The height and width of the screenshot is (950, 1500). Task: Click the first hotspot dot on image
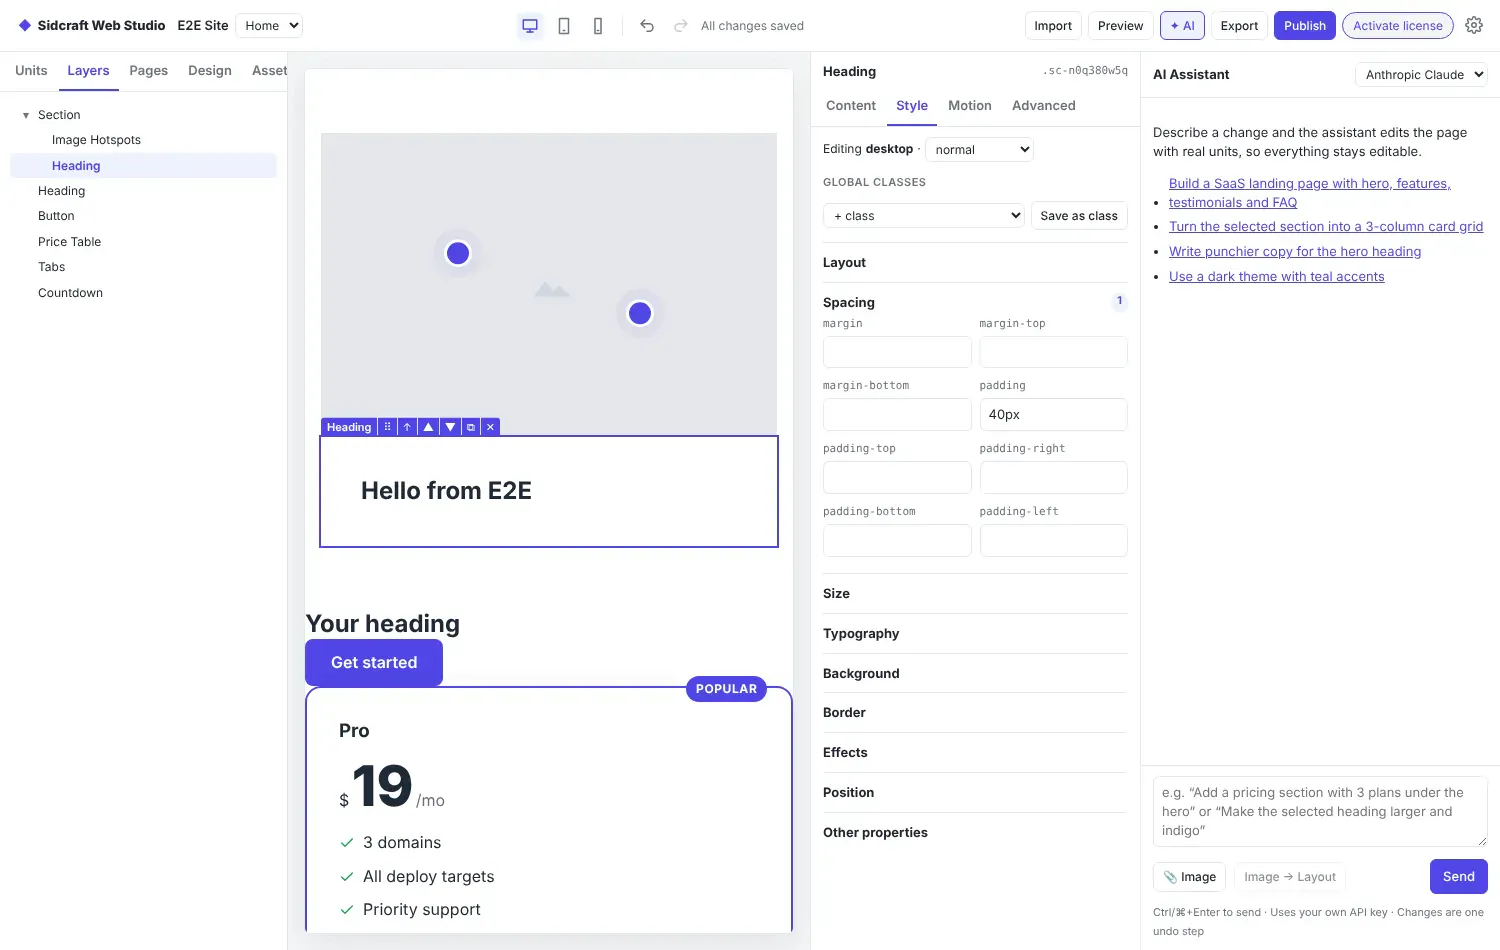click(458, 253)
